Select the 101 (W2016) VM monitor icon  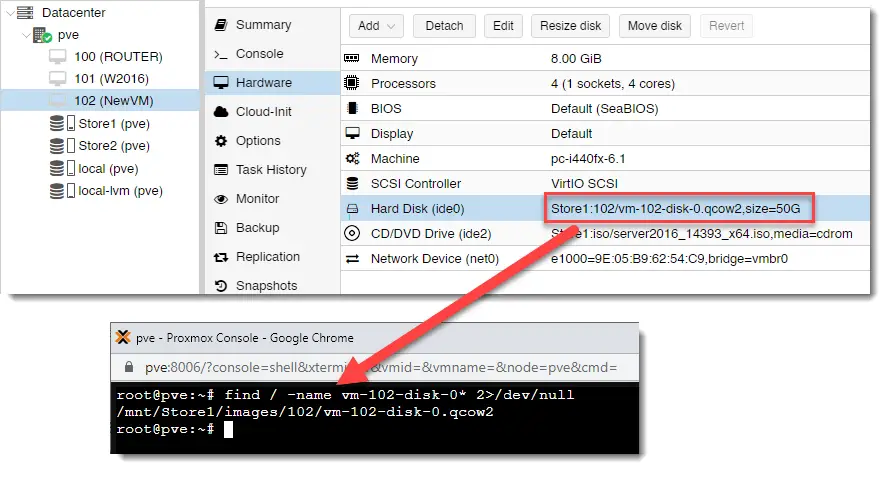click(58, 78)
